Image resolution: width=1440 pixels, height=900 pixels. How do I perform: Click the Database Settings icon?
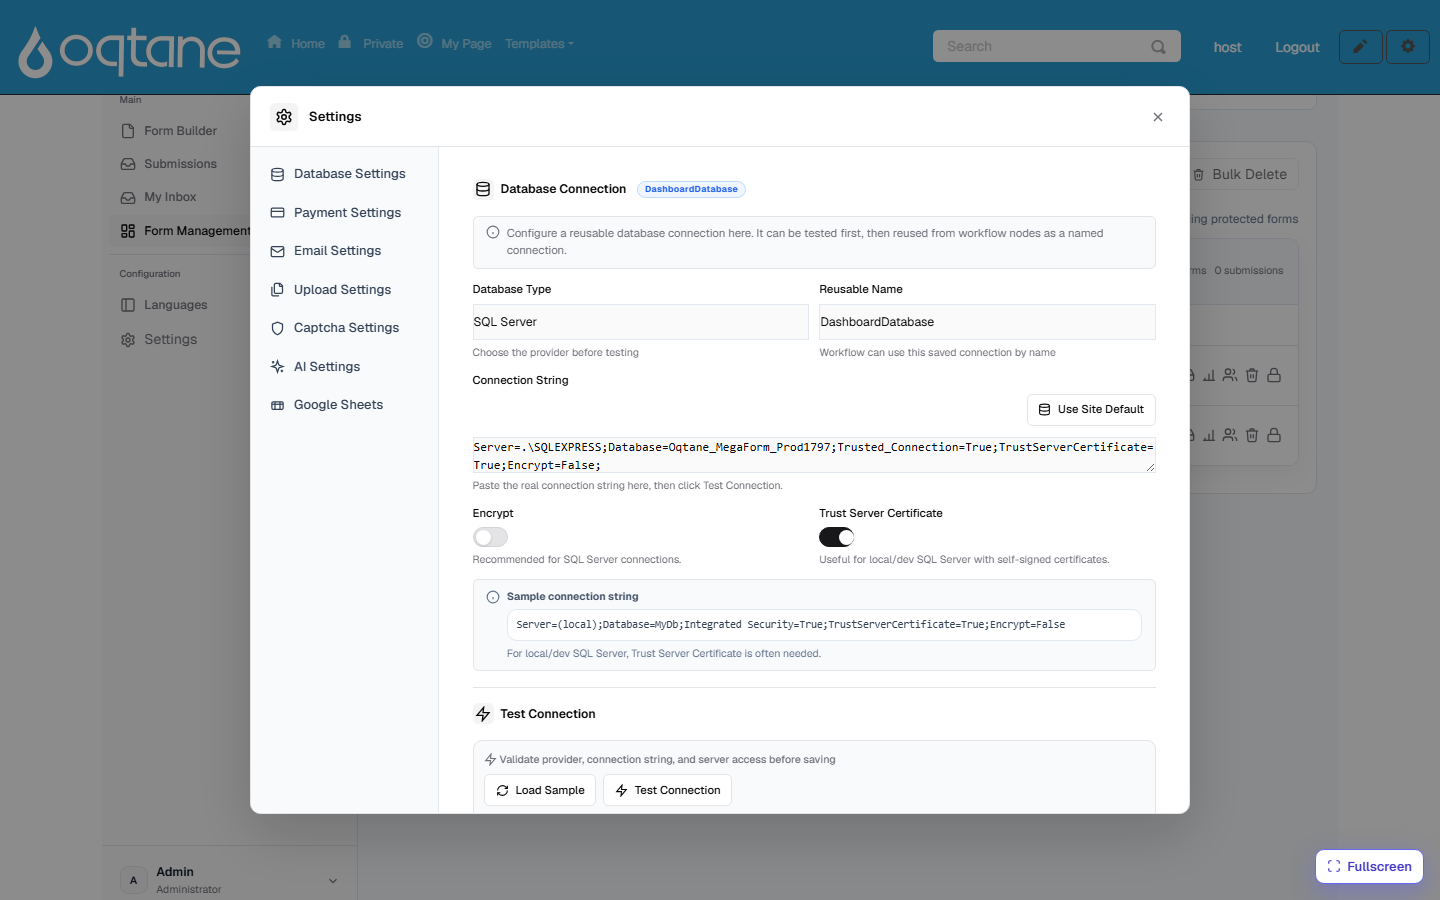(278, 174)
